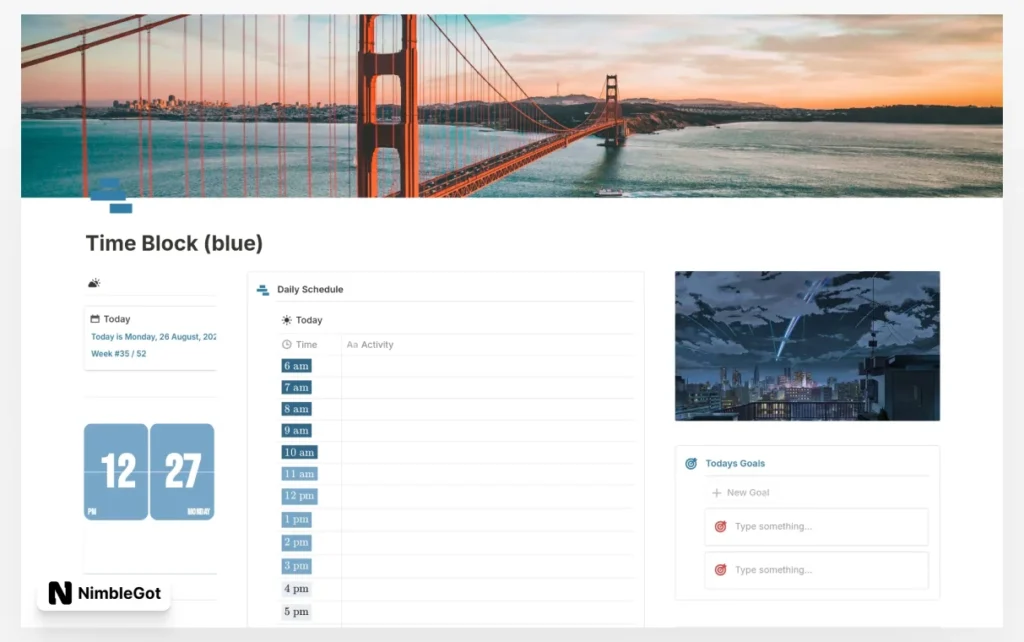The width and height of the screenshot is (1024, 642).
Task: Open the Todays Goals link
Action: tap(735, 463)
